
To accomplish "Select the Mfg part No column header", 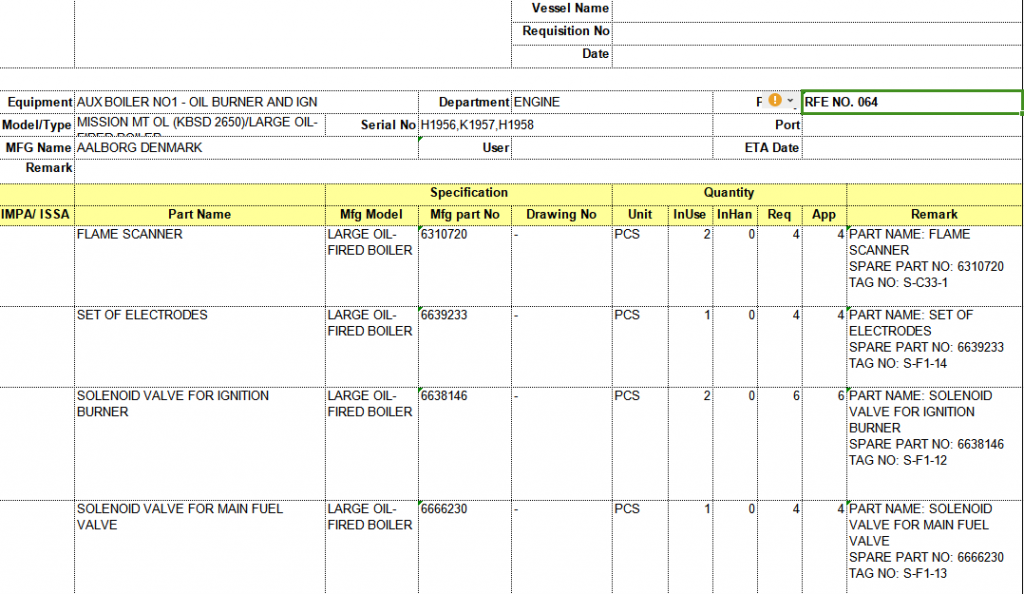I will tap(465, 214).
